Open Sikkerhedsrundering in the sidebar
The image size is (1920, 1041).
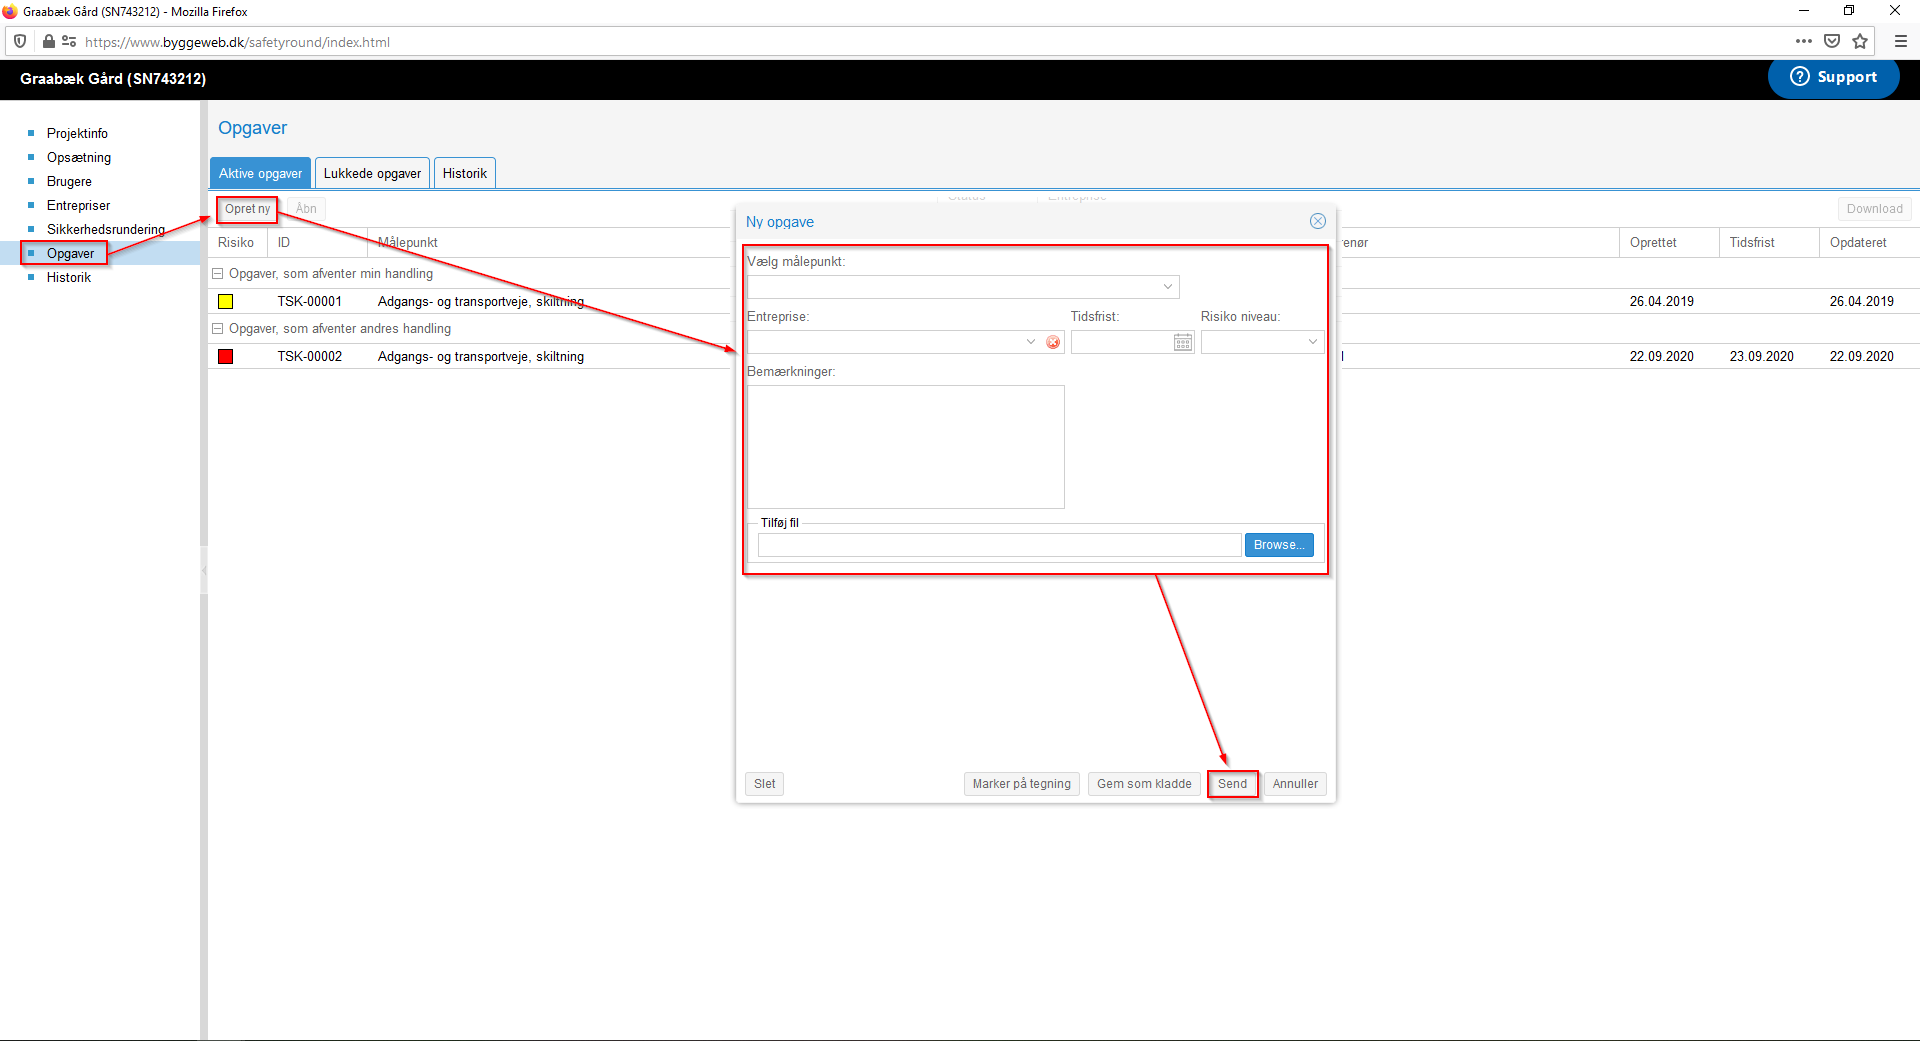(x=105, y=229)
